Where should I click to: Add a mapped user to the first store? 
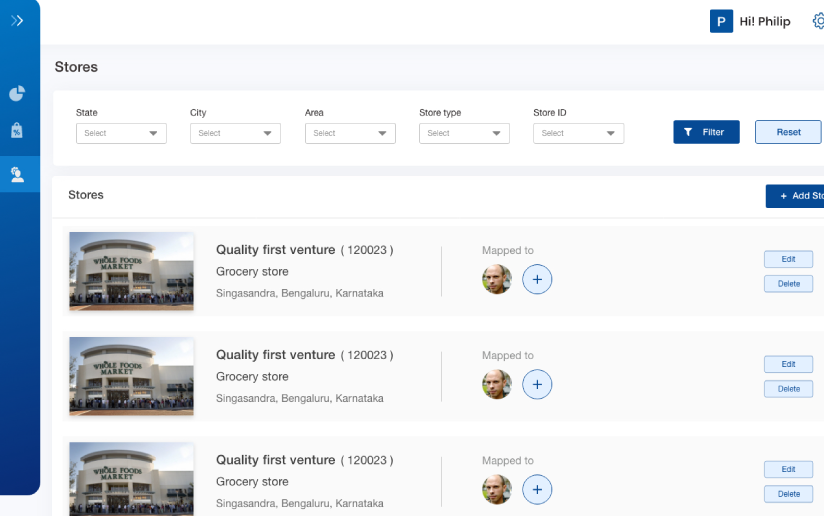pos(537,280)
